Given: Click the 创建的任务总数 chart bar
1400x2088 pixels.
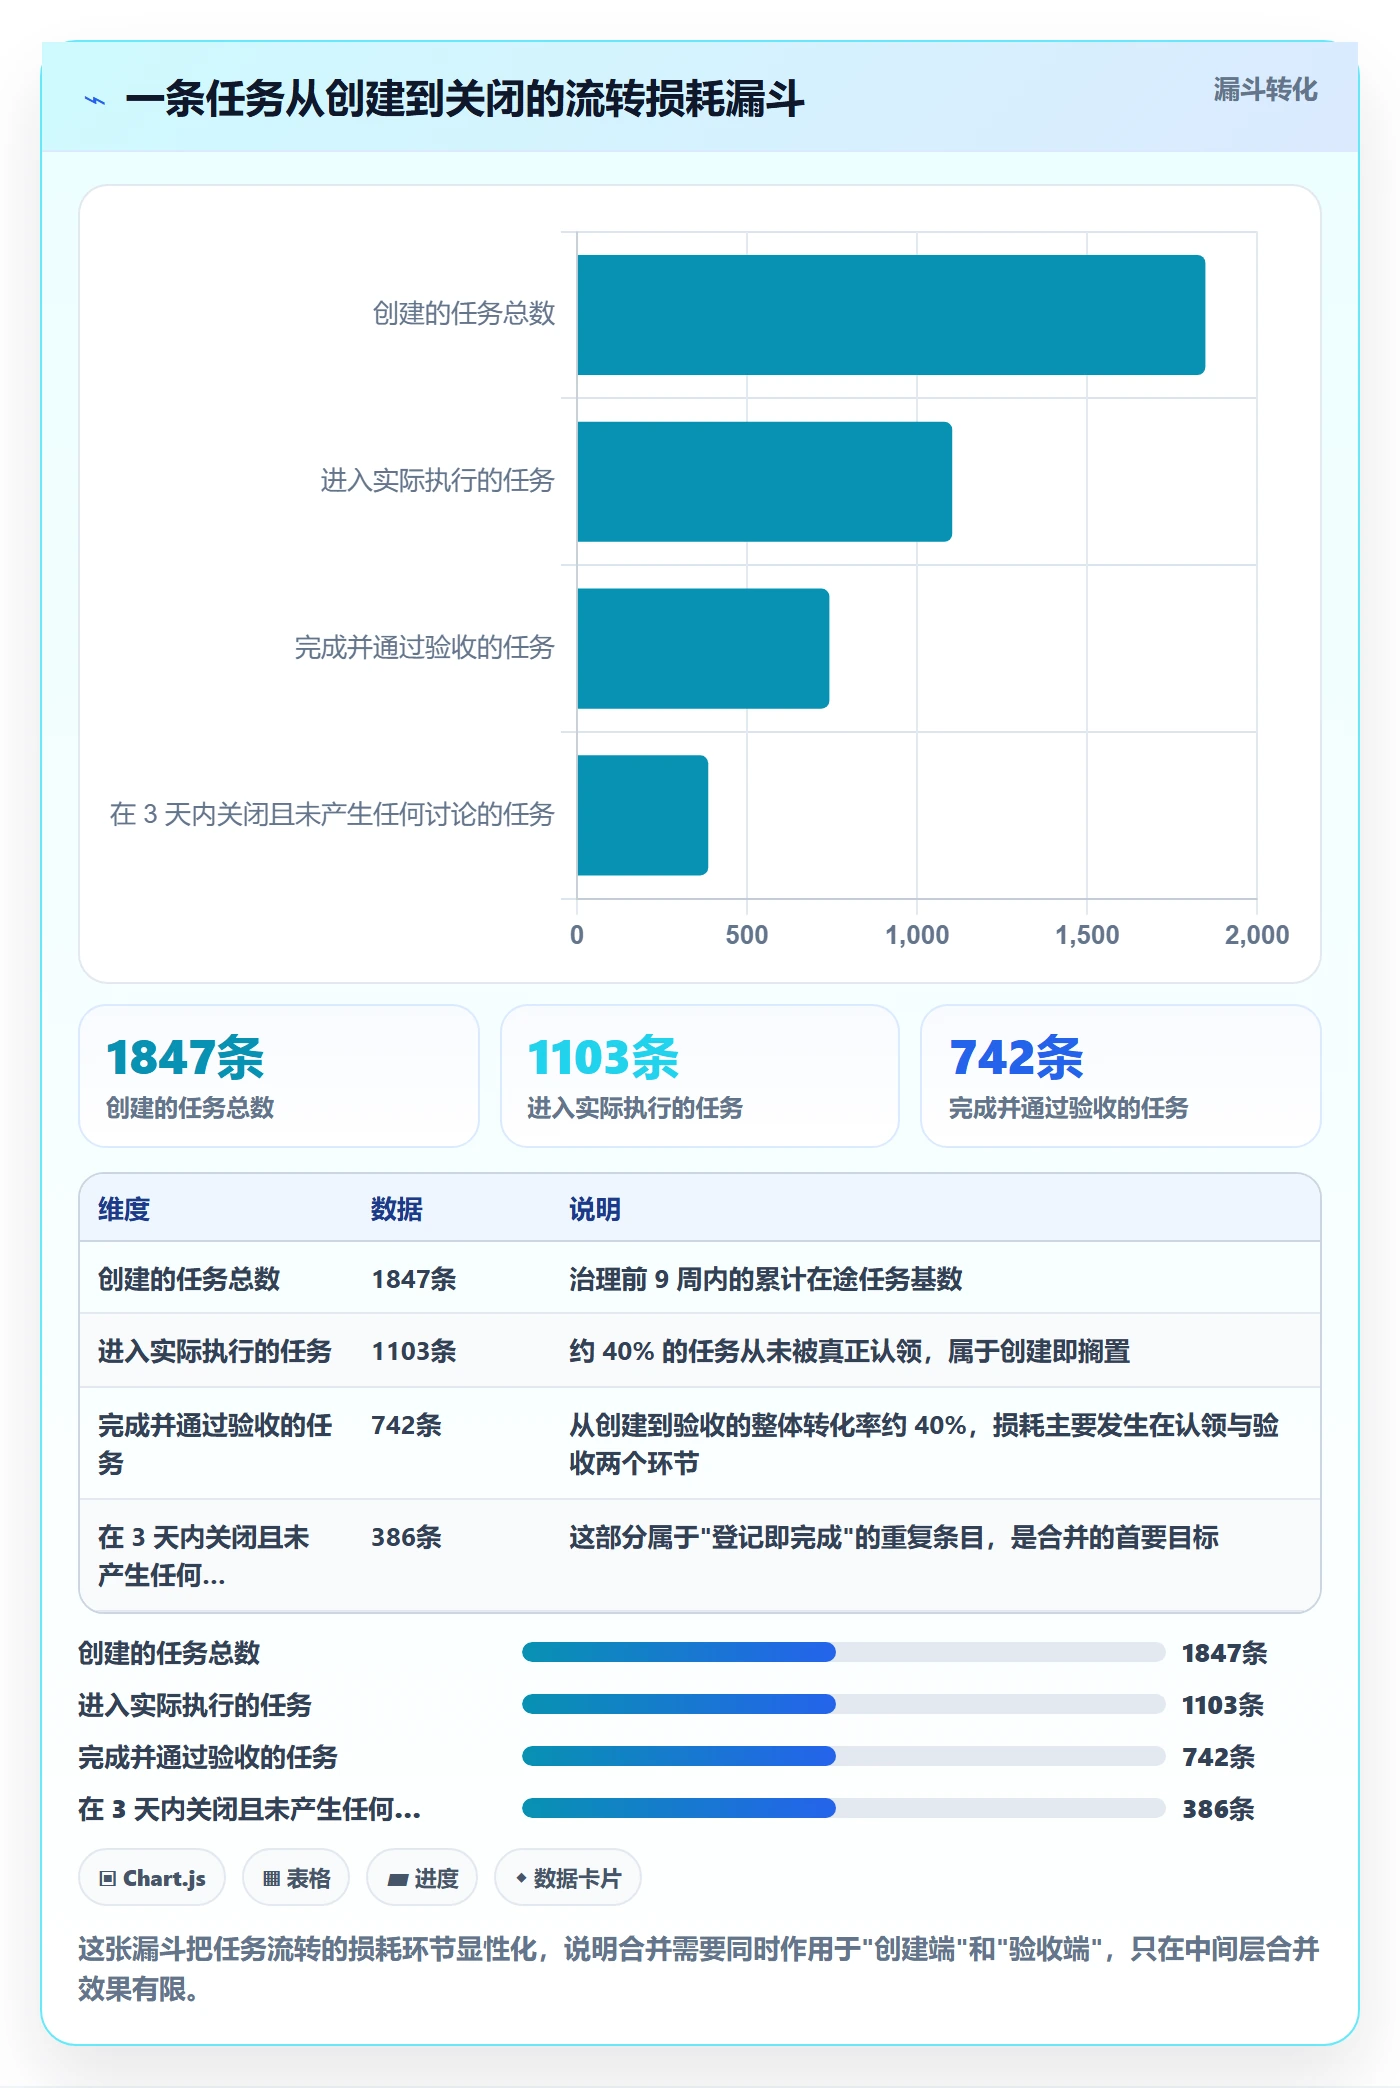Looking at the screenshot, I should point(891,315).
